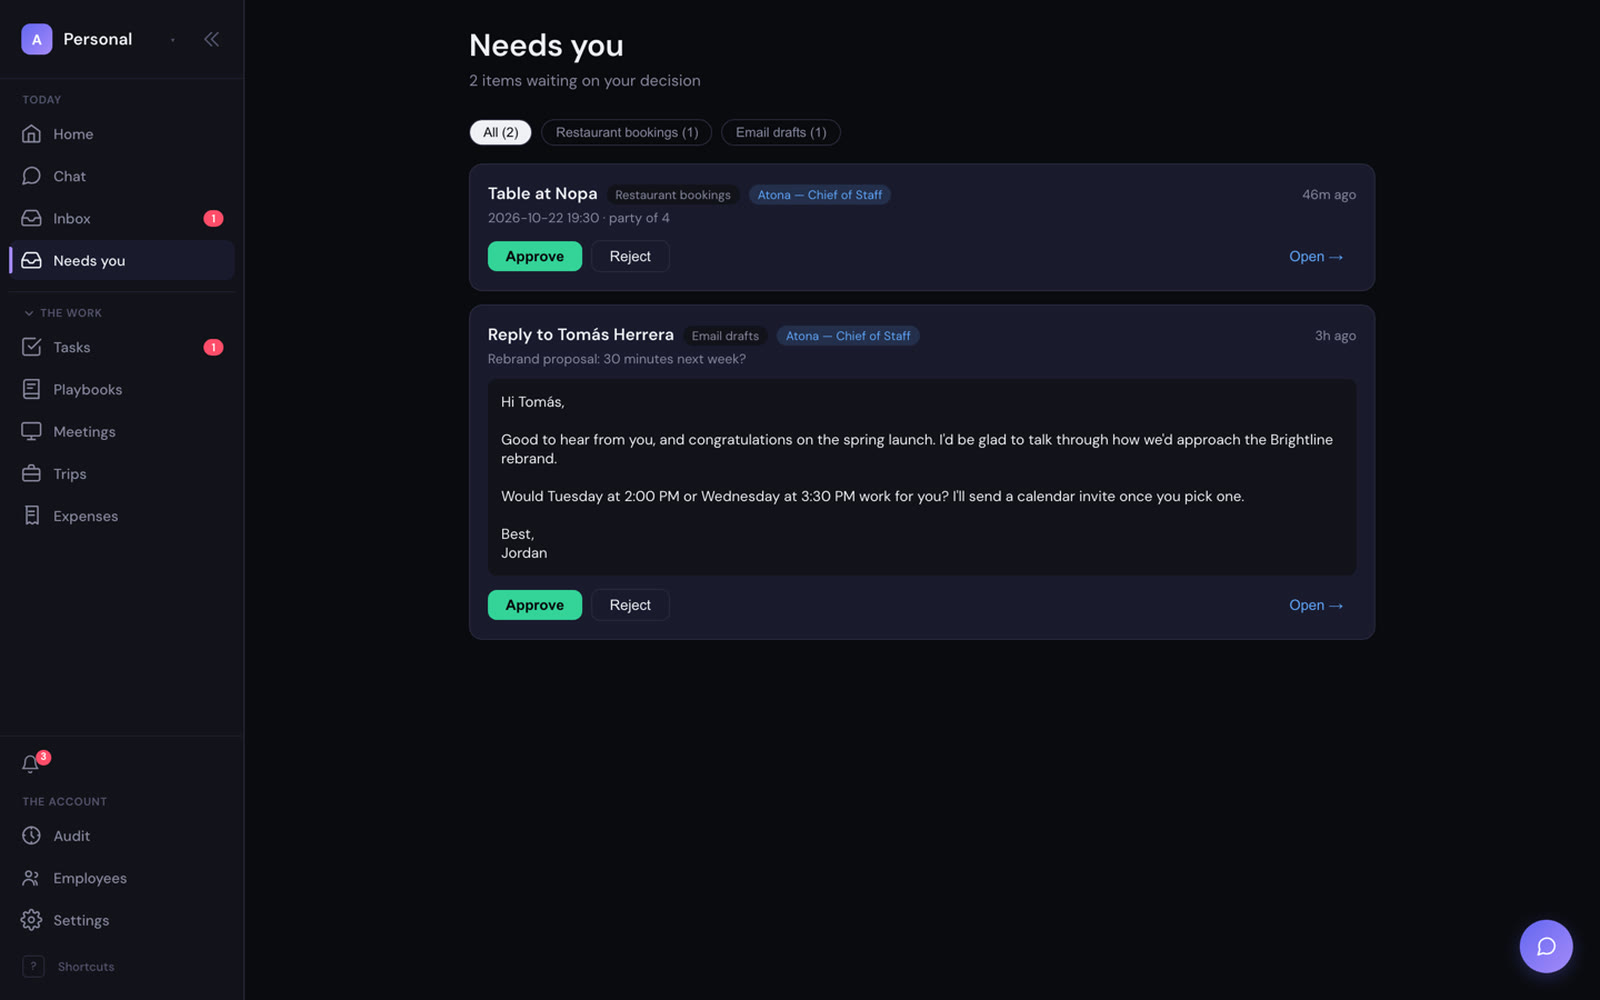This screenshot has width=1600, height=1000.
Task: Click the purple A workspace avatar
Action: click(37, 39)
